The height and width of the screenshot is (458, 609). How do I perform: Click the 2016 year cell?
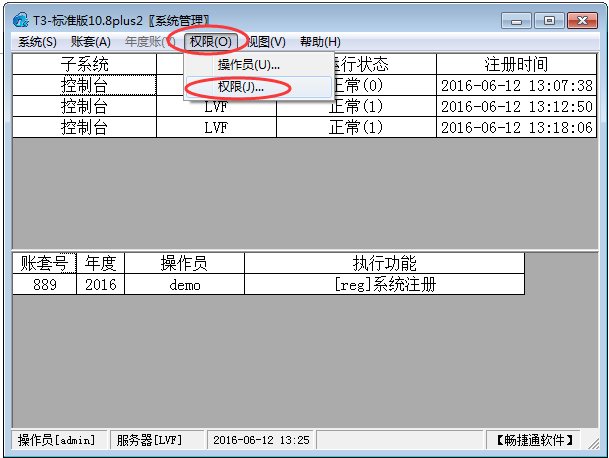(101, 284)
